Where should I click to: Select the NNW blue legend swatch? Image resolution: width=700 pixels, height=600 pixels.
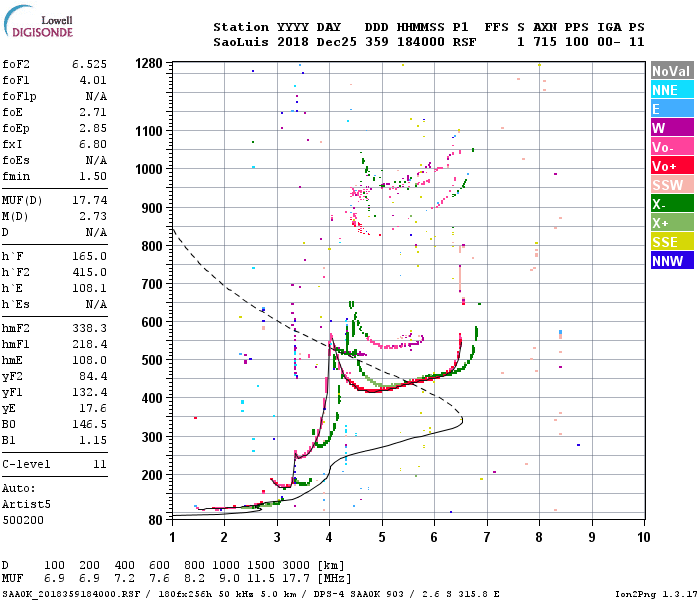pyautogui.click(x=672, y=261)
